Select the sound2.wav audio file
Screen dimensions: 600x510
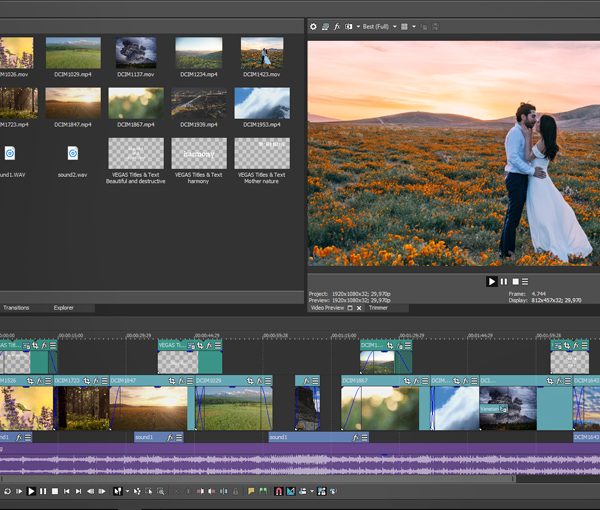click(73, 153)
